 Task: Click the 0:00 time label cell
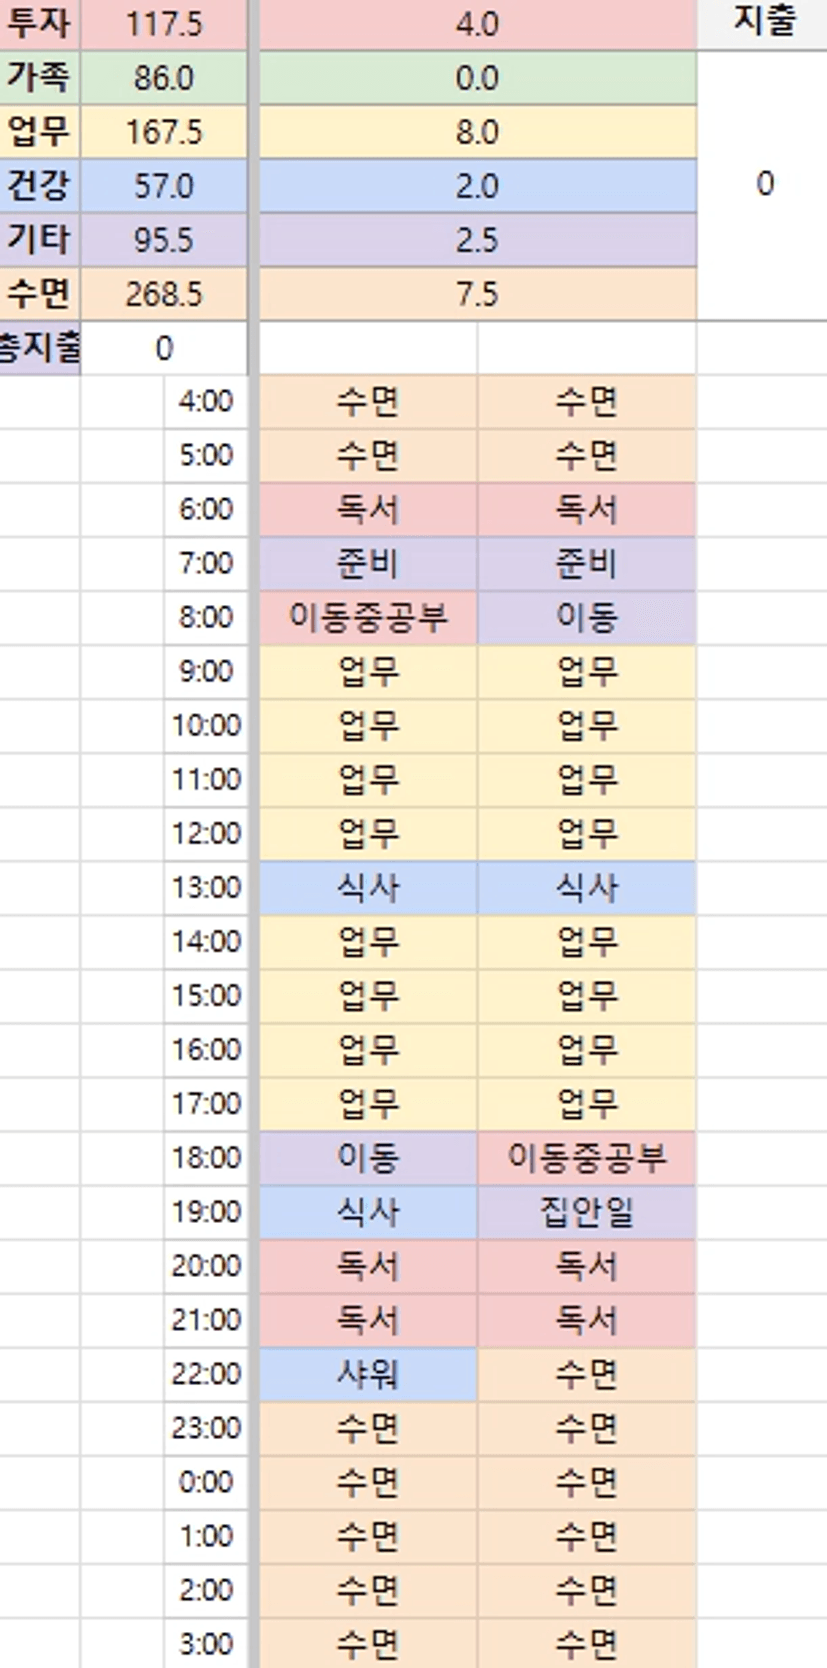point(206,1482)
